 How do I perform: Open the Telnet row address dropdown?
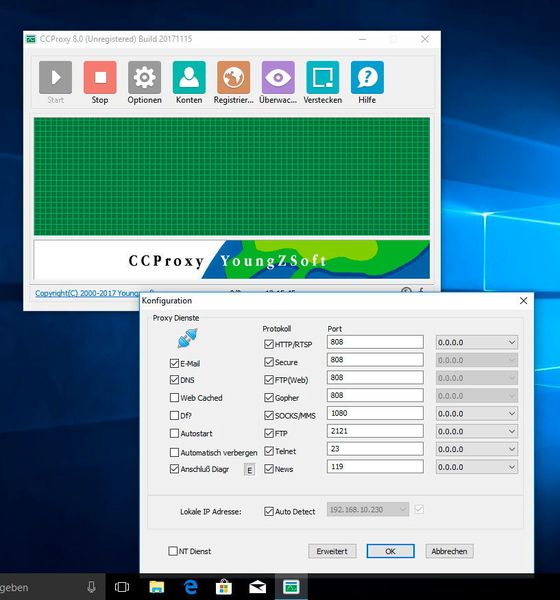click(477, 449)
